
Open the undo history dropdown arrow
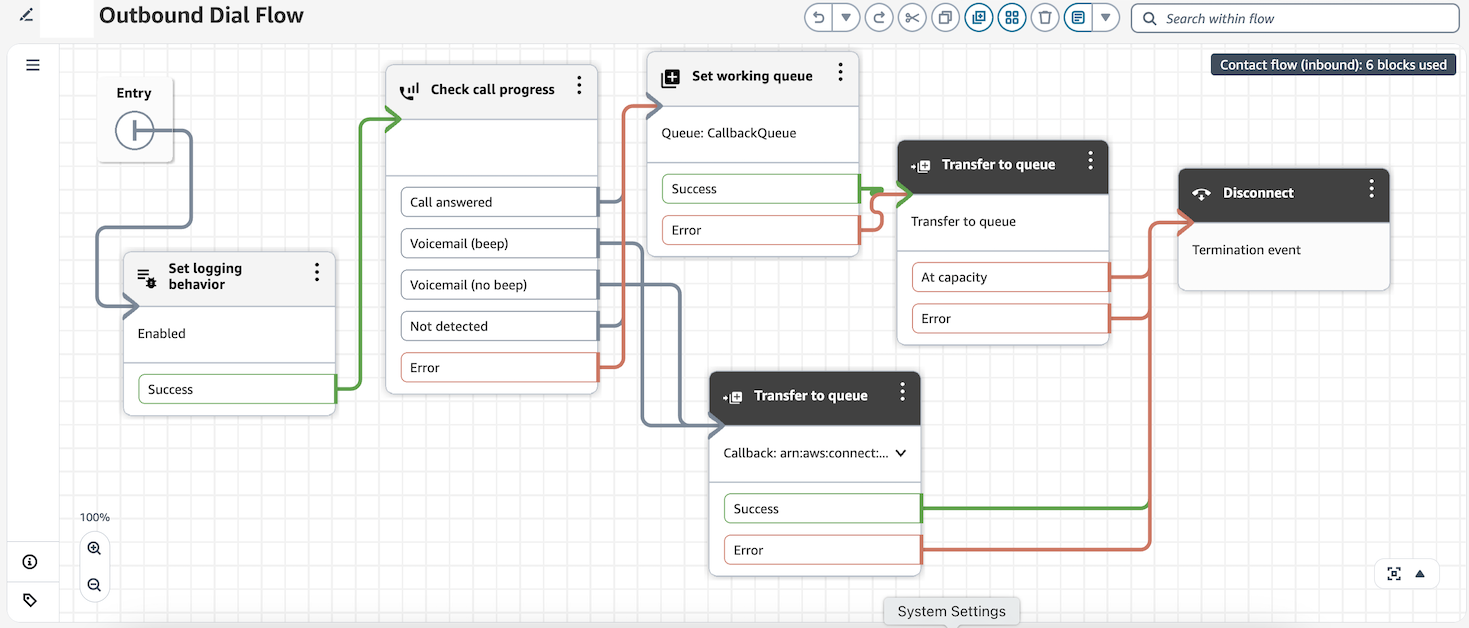[x=846, y=18]
